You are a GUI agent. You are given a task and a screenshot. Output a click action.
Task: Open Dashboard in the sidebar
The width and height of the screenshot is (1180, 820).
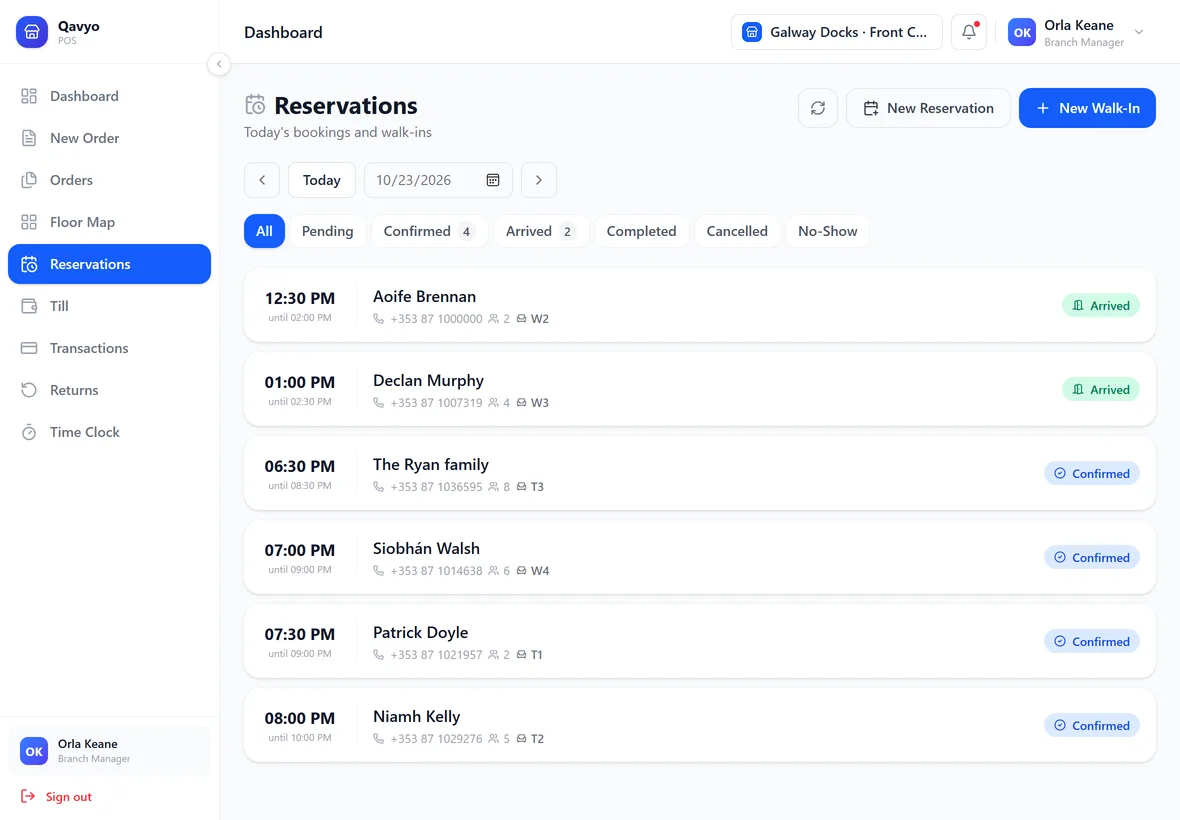pyautogui.click(x=109, y=96)
